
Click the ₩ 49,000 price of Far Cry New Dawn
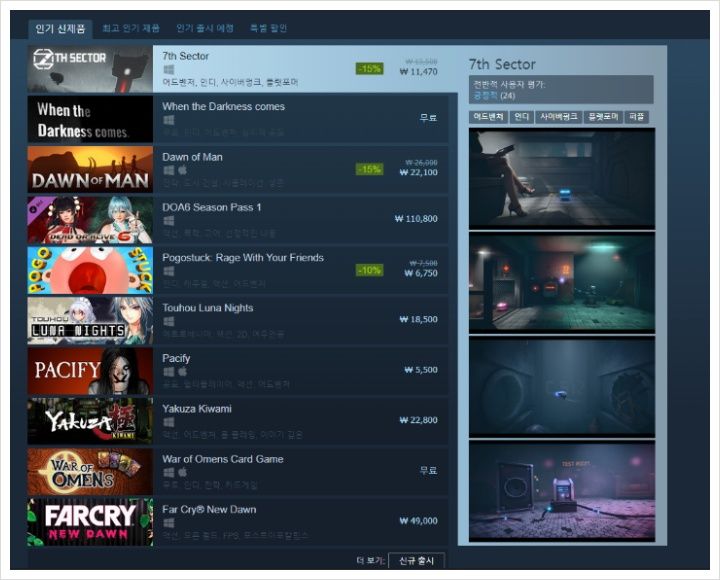[x=418, y=521]
